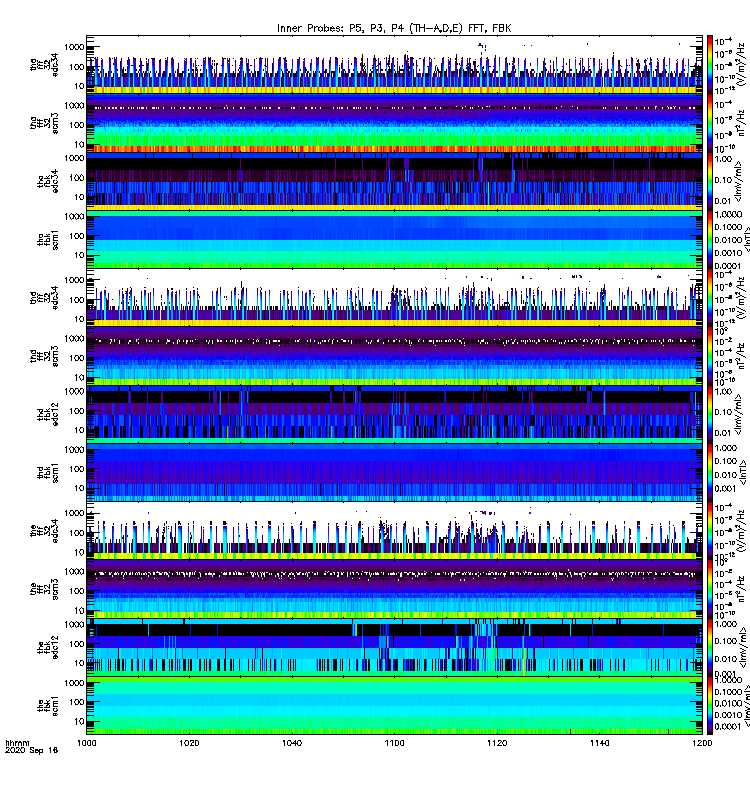Screen dimensions: 750x800
Task: Open the tha fff scm3 spectrogram panel
Action: click(x=394, y=123)
